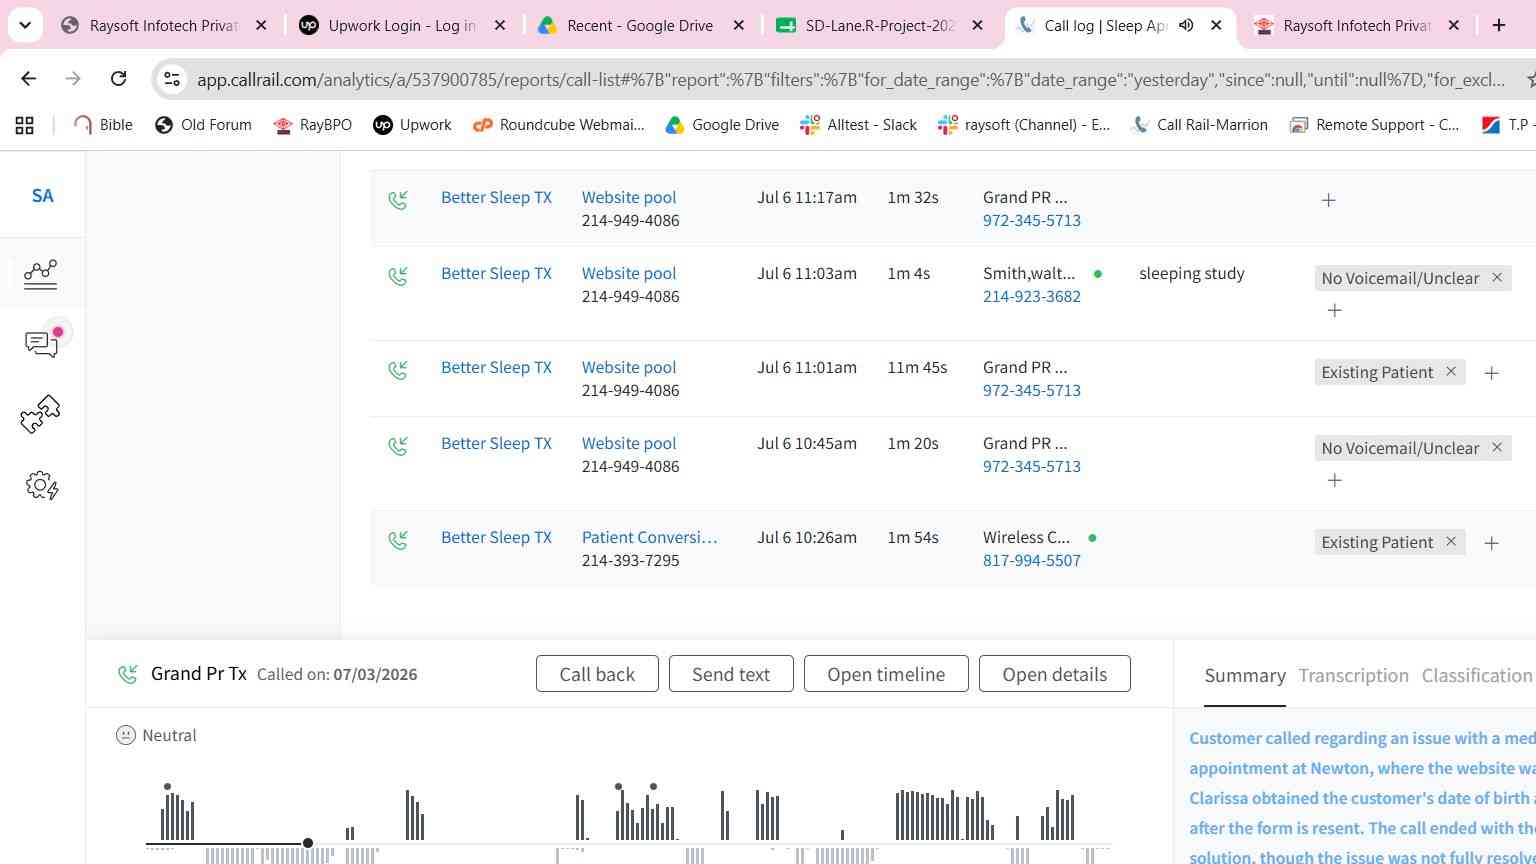Open the Patient Conversi… tracking number link

coord(649,537)
